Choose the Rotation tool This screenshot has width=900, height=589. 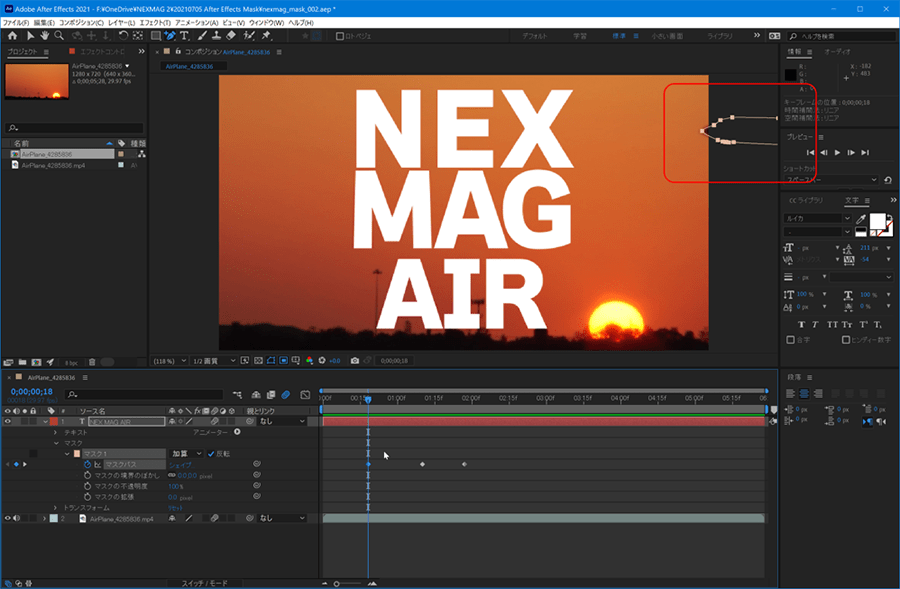[x=123, y=36]
